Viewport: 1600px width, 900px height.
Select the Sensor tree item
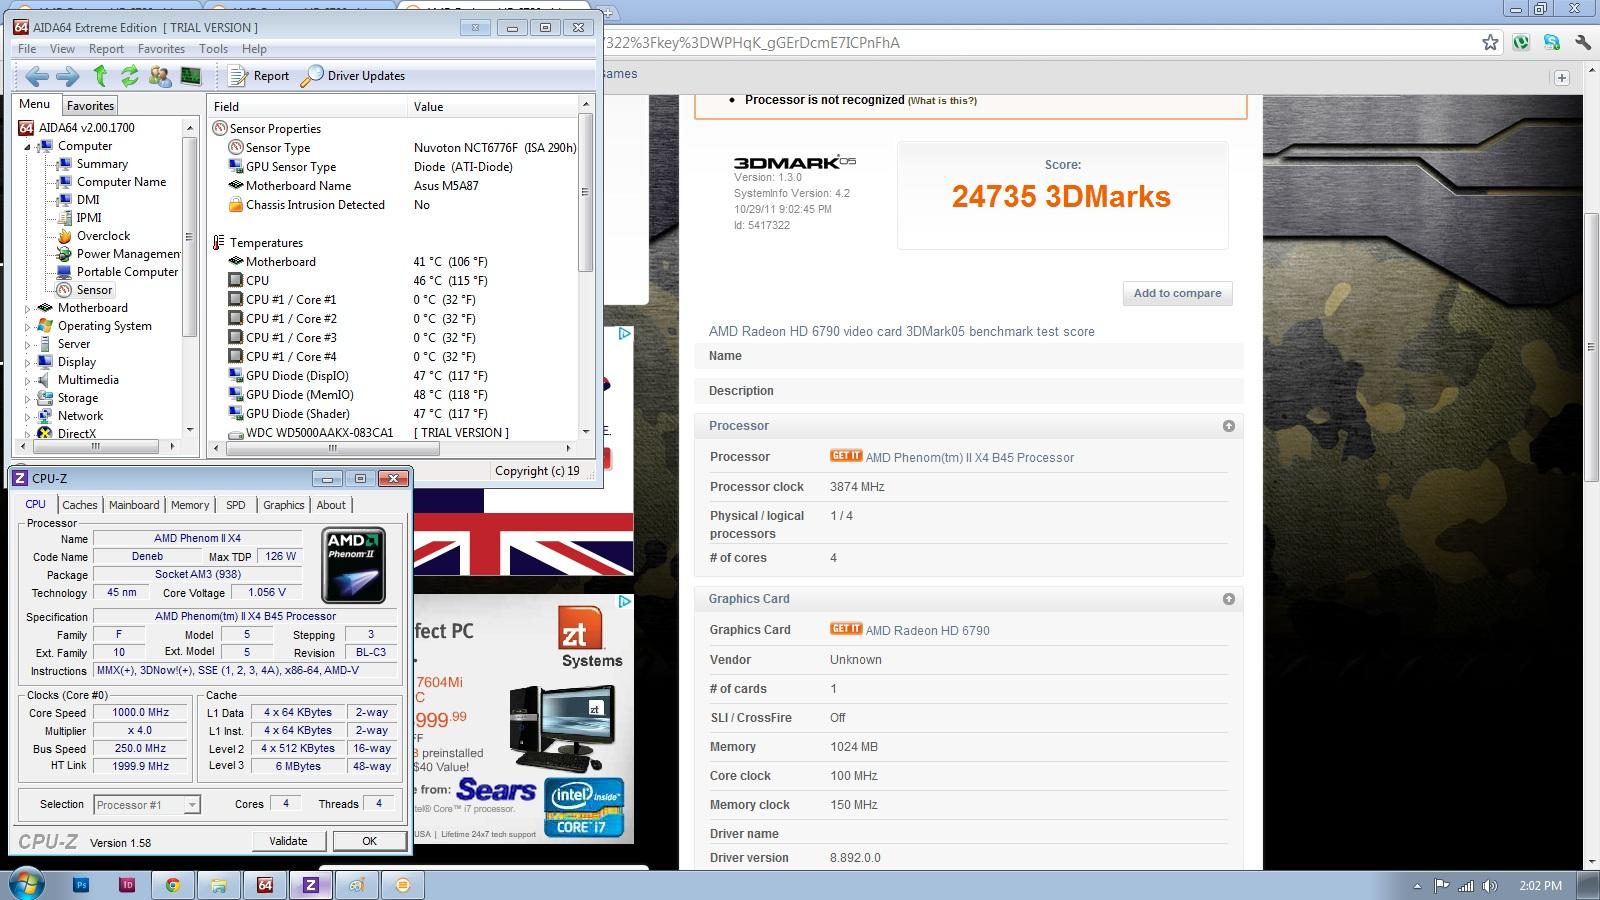pos(94,290)
